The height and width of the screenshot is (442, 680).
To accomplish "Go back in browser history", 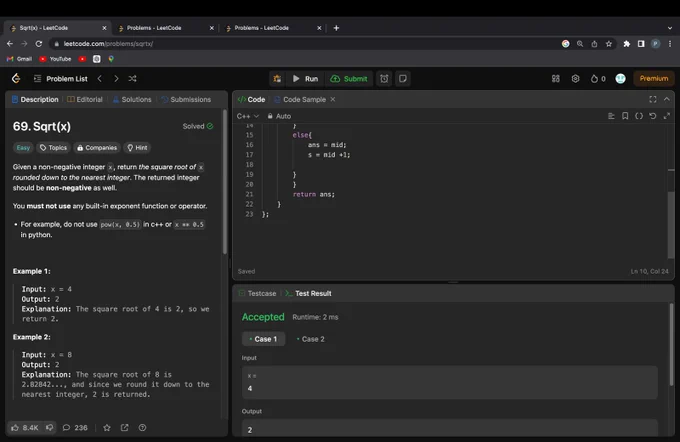I will click(x=10, y=44).
